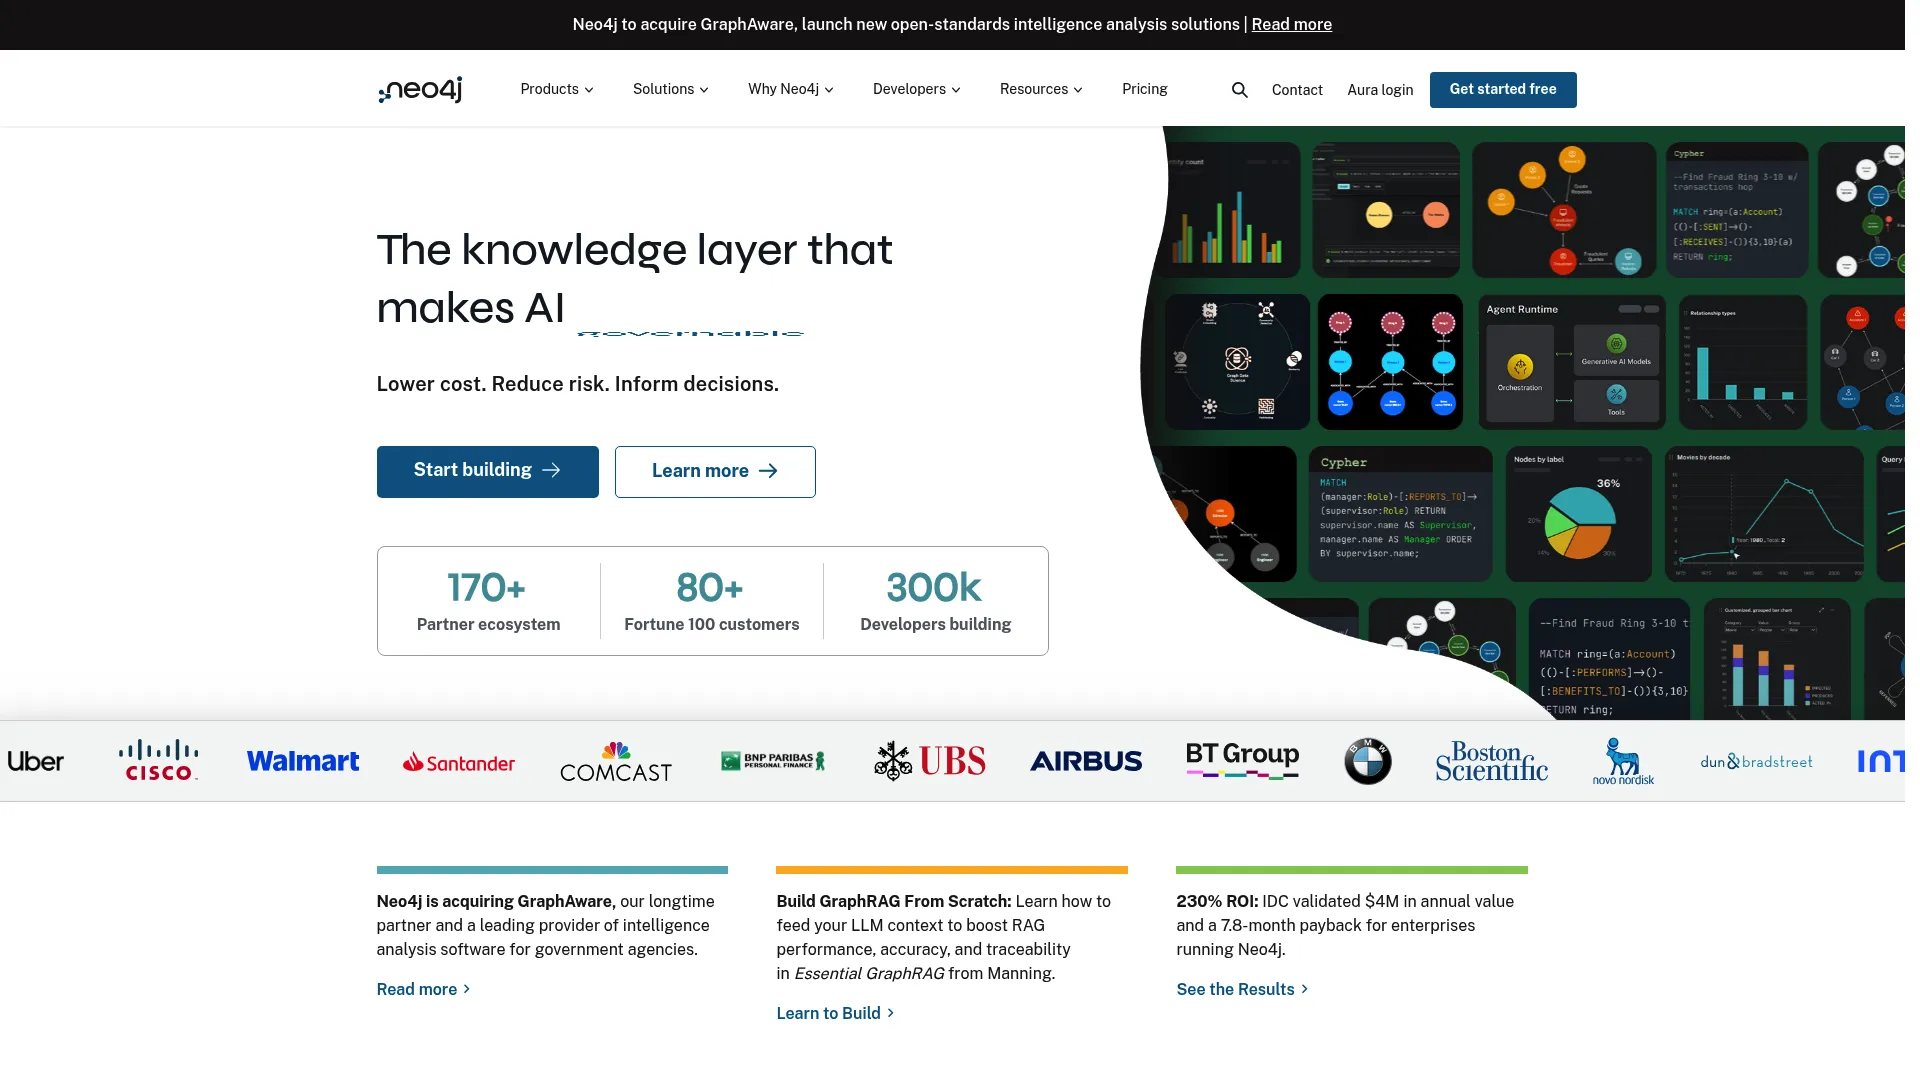Expand the Developers menu
Screen dimensions: 1920x1080
pos(917,90)
